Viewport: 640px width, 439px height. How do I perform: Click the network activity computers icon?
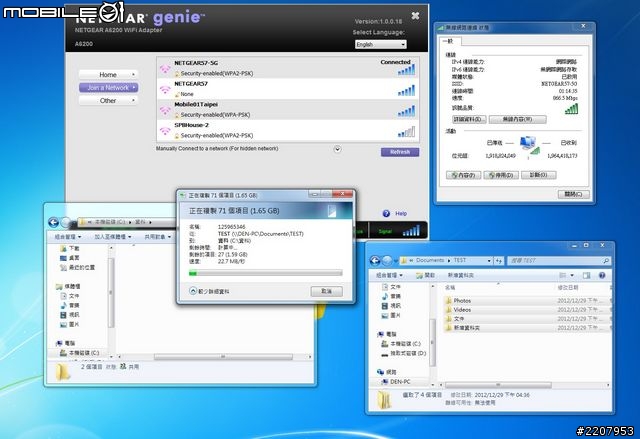pos(529,146)
